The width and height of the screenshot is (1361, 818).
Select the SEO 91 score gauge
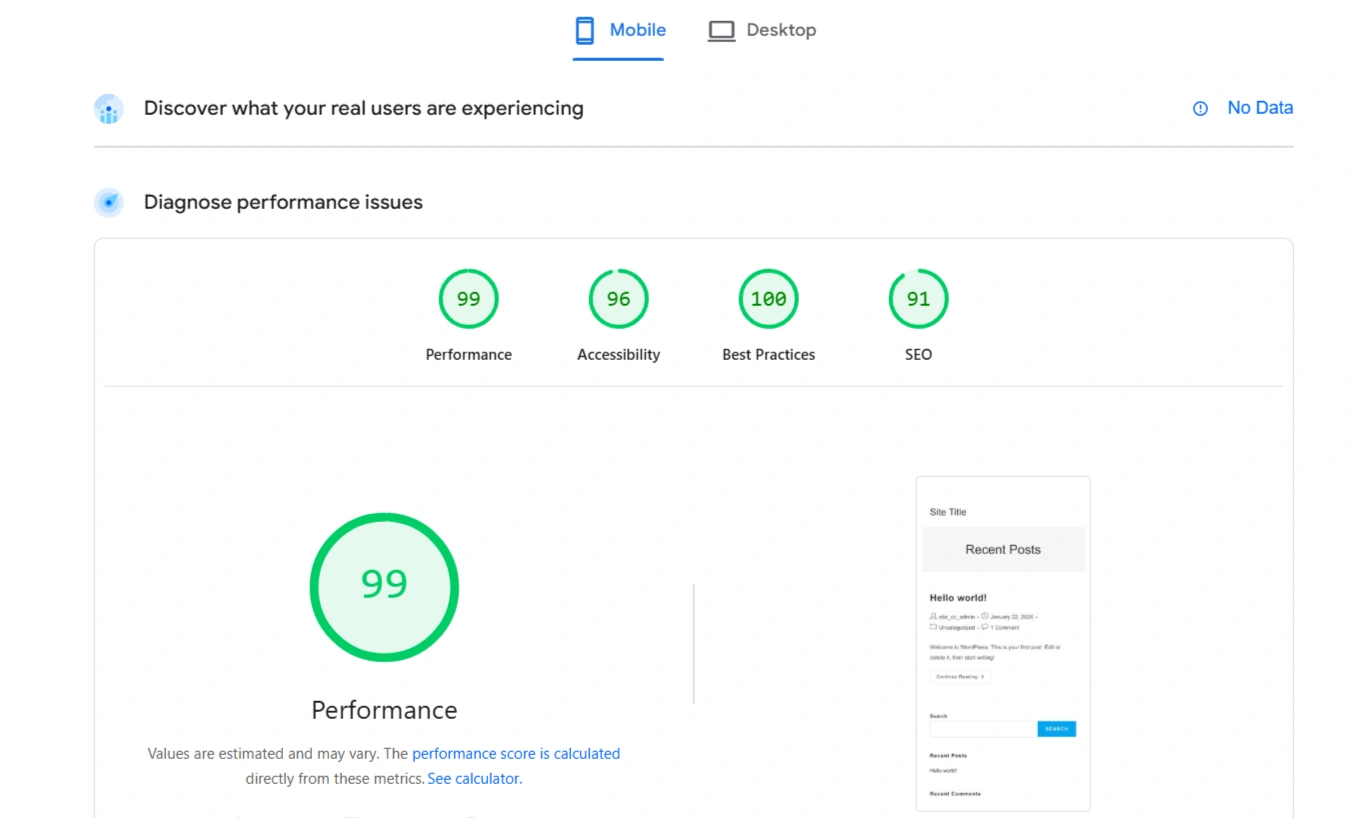[x=918, y=299]
